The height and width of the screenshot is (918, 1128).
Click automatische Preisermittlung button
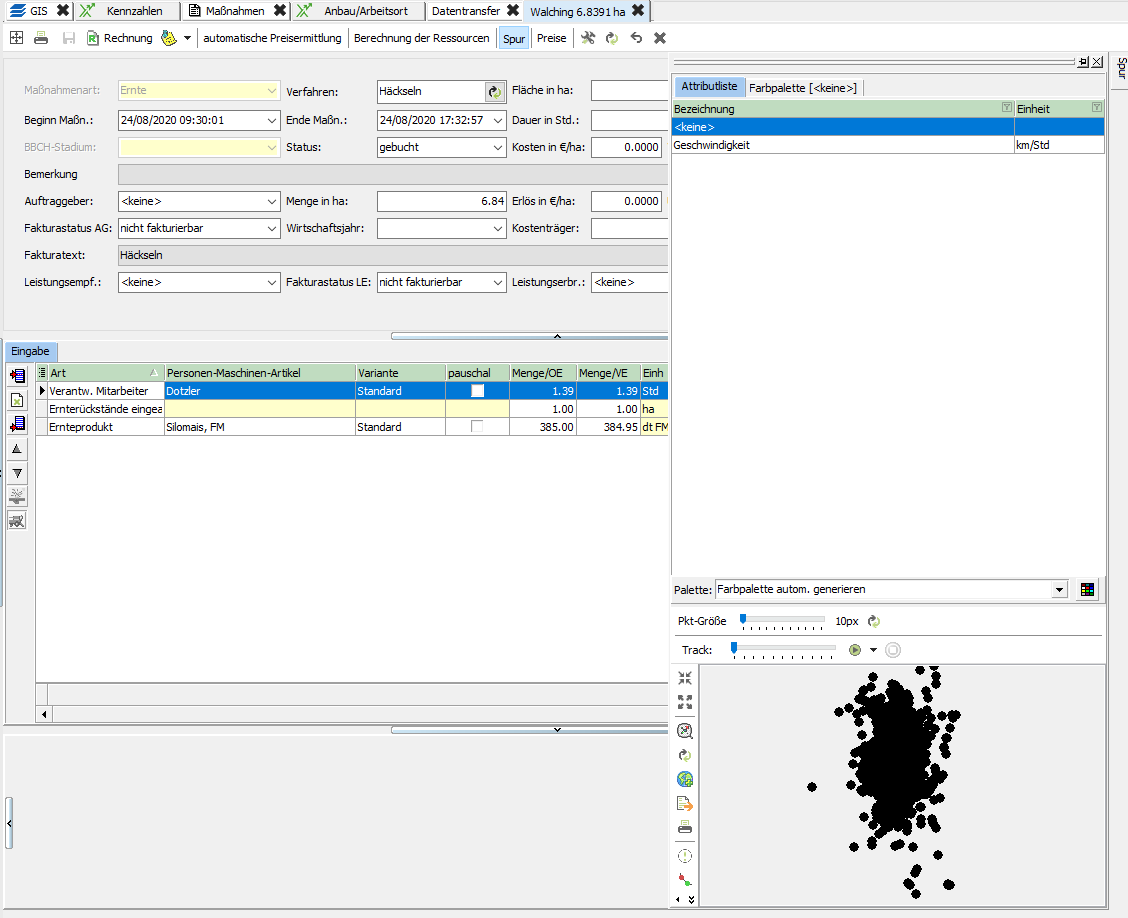272,38
